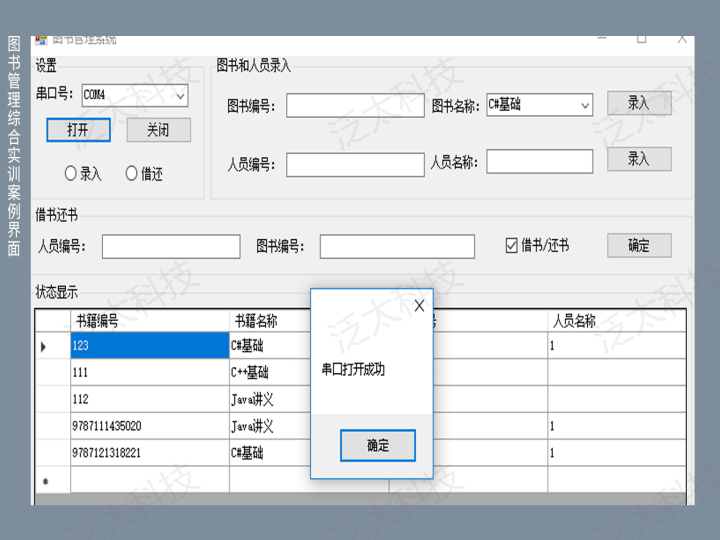Click the new-row asterisk row header
The height and width of the screenshot is (540, 720).
pyautogui.click(x=45, y=481)
